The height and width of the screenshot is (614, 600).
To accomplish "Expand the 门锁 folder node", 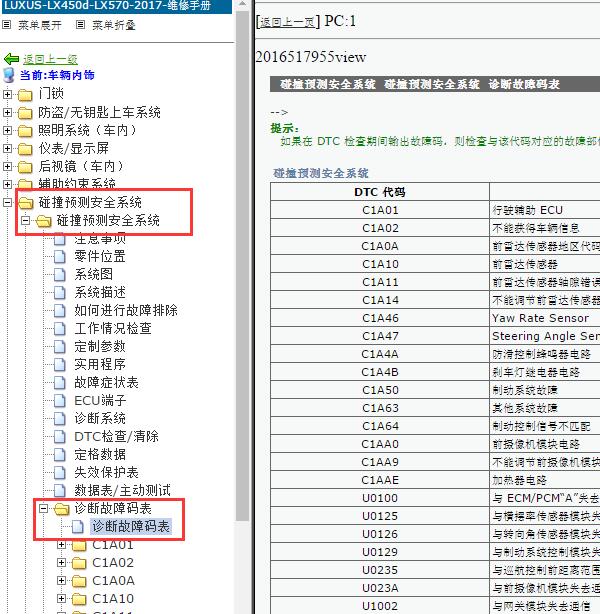I will coord(7,94).
